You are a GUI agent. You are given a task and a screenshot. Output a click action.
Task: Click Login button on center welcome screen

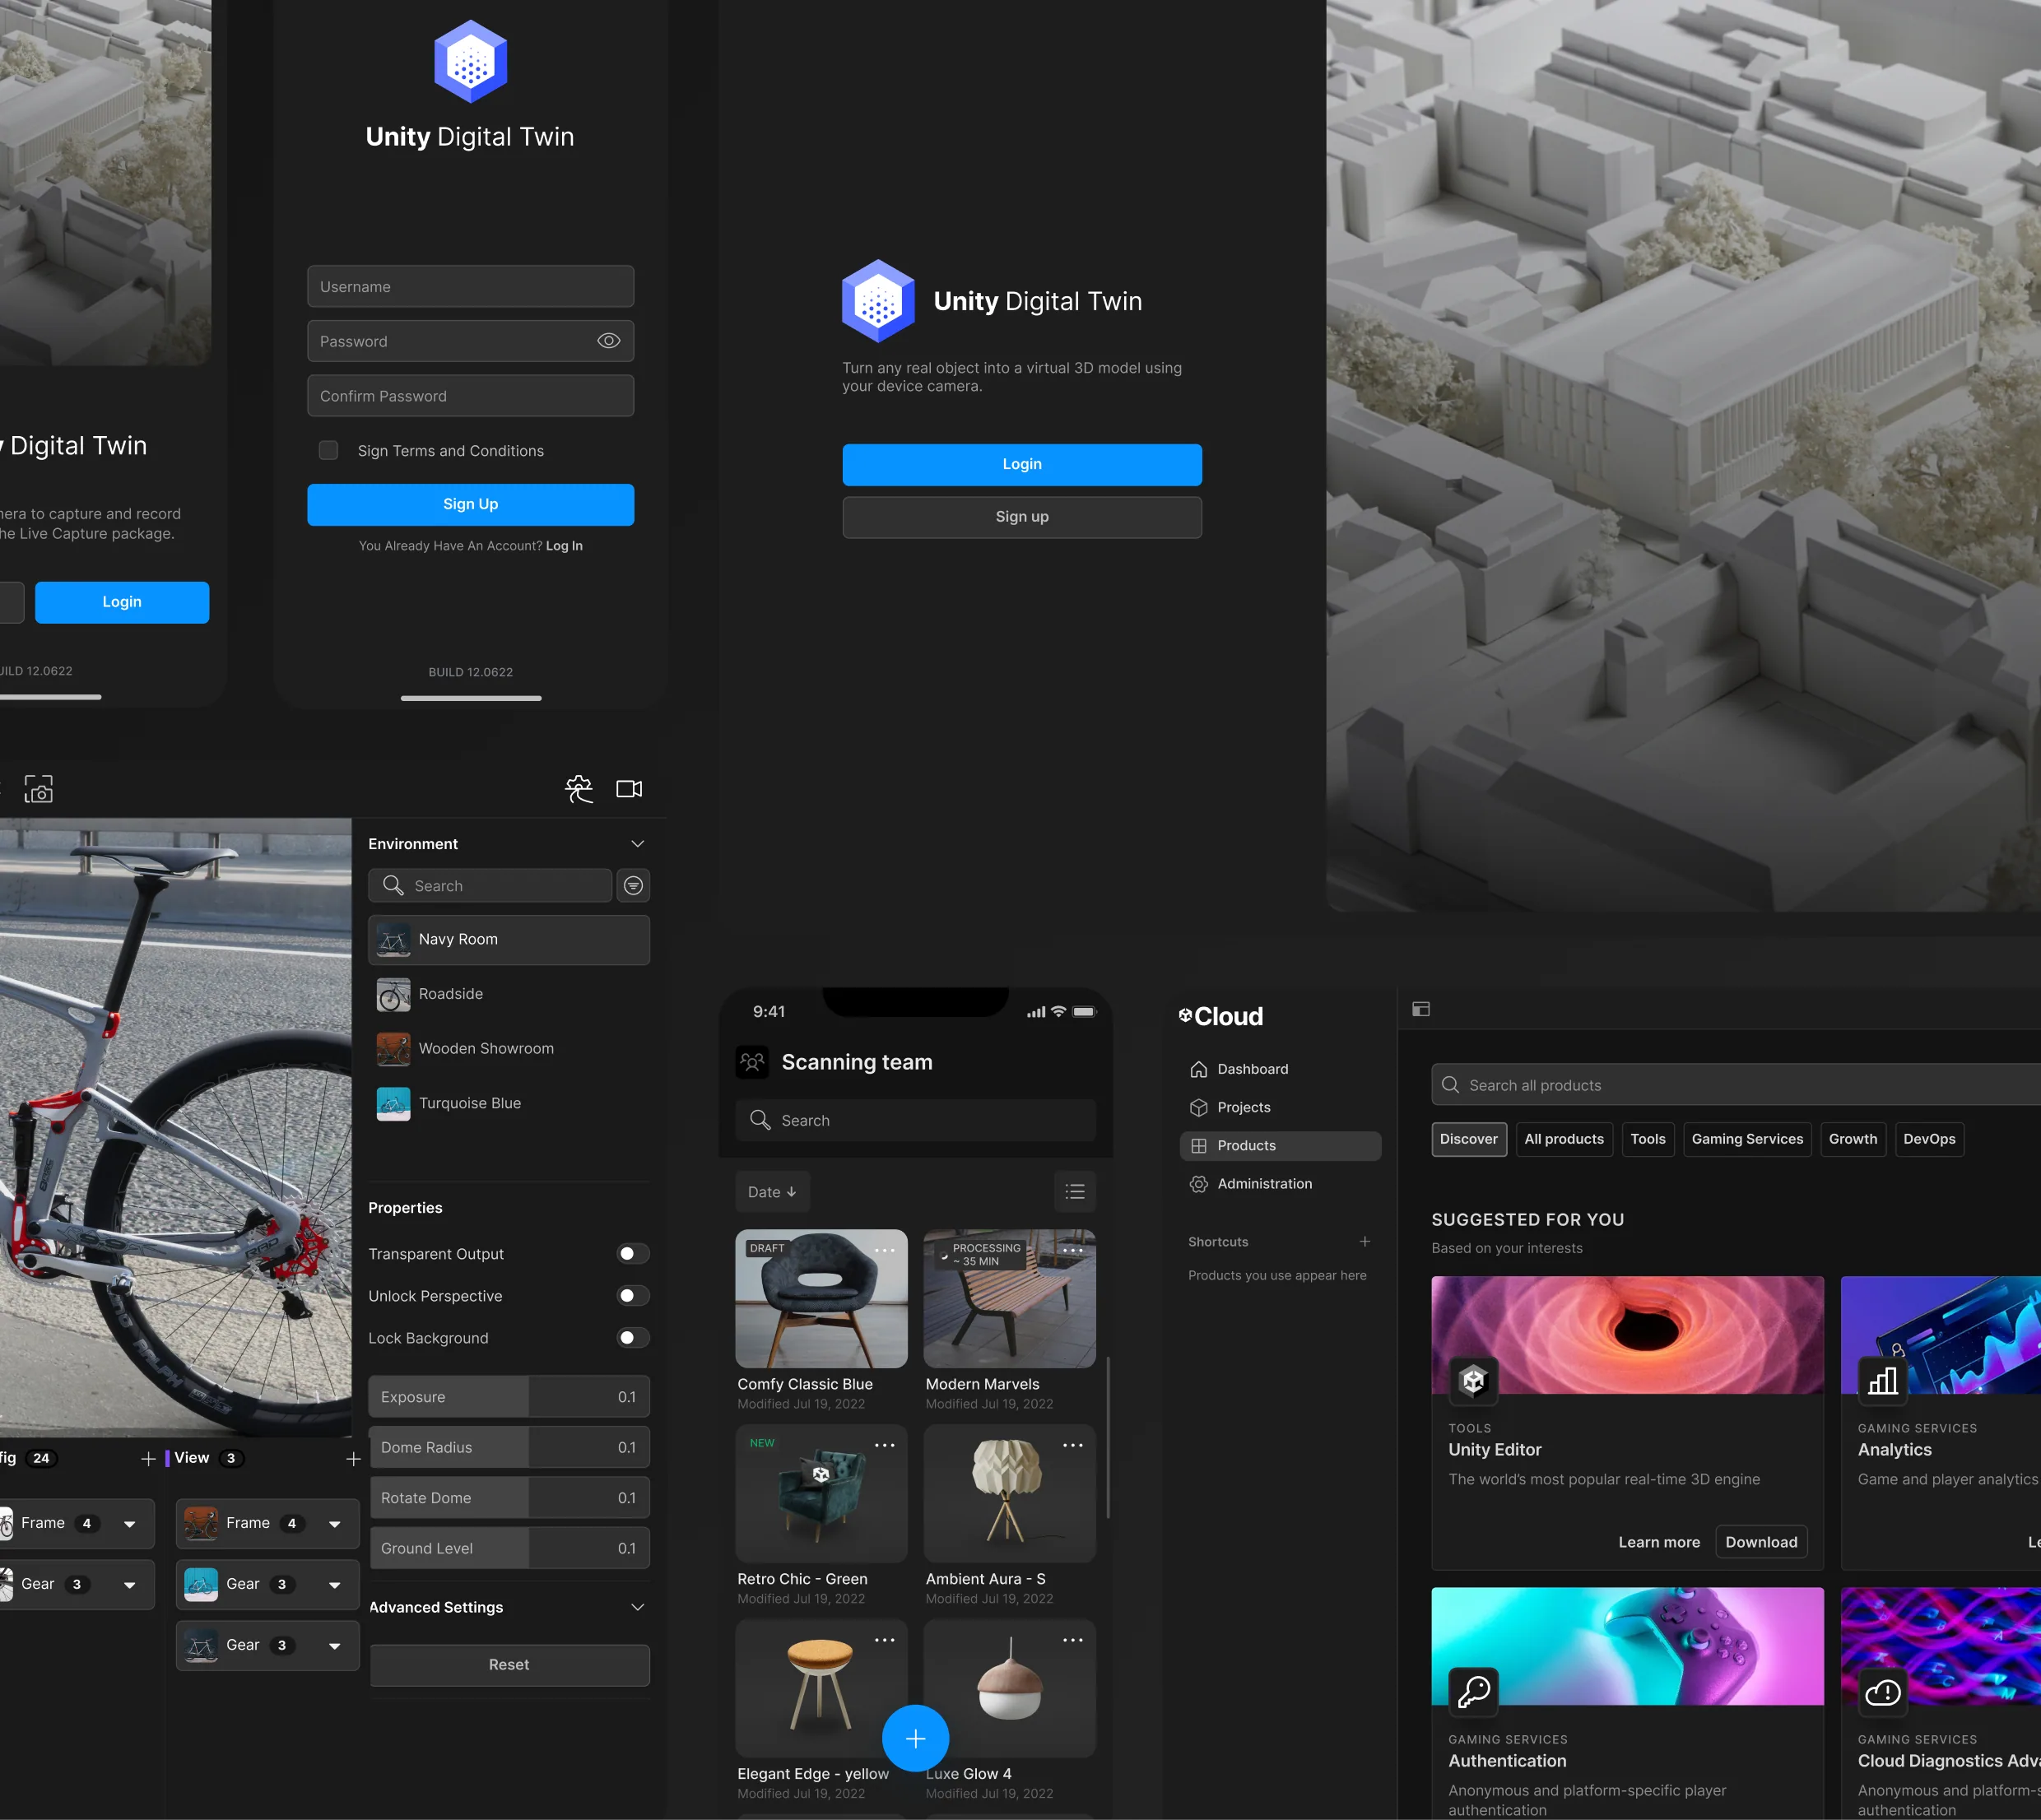coord(1022,464)
